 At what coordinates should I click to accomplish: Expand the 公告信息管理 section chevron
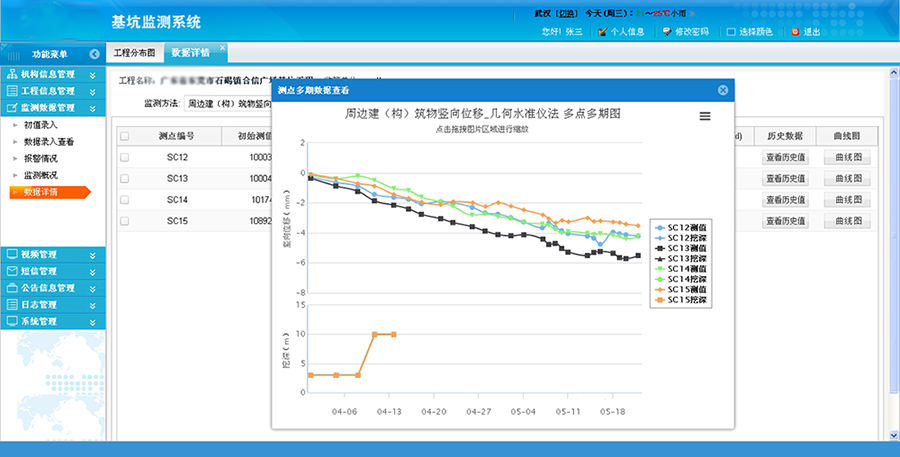pos(93,288)
